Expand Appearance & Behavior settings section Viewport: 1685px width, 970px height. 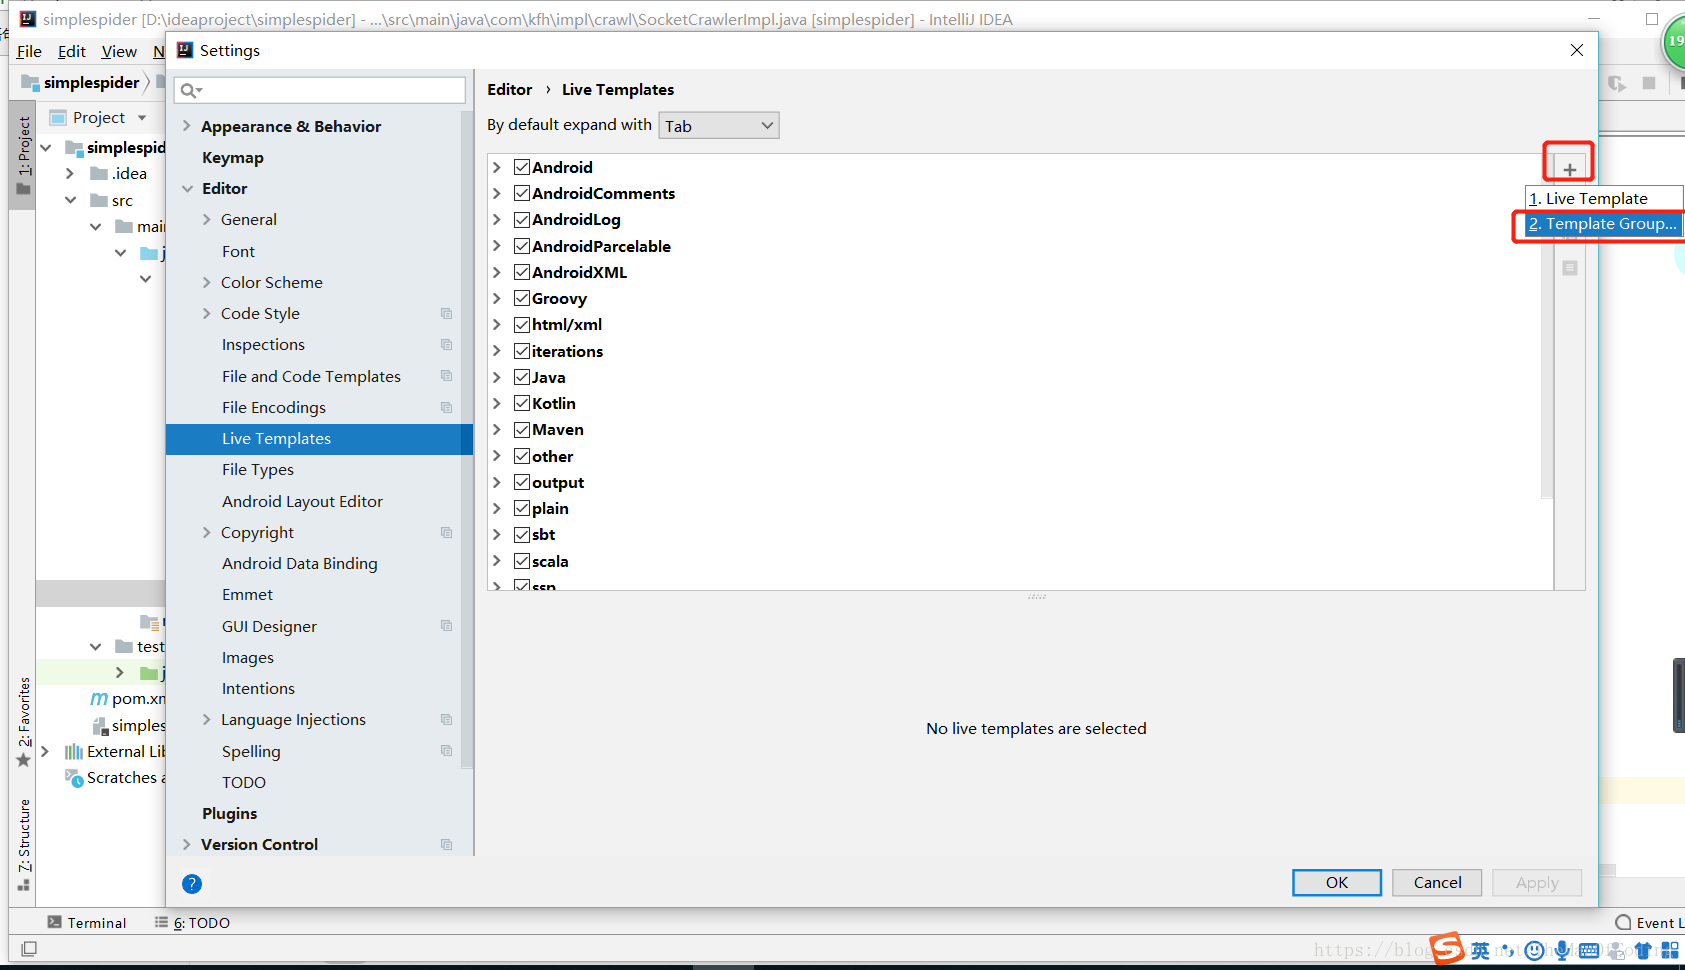tap(187, 126)
